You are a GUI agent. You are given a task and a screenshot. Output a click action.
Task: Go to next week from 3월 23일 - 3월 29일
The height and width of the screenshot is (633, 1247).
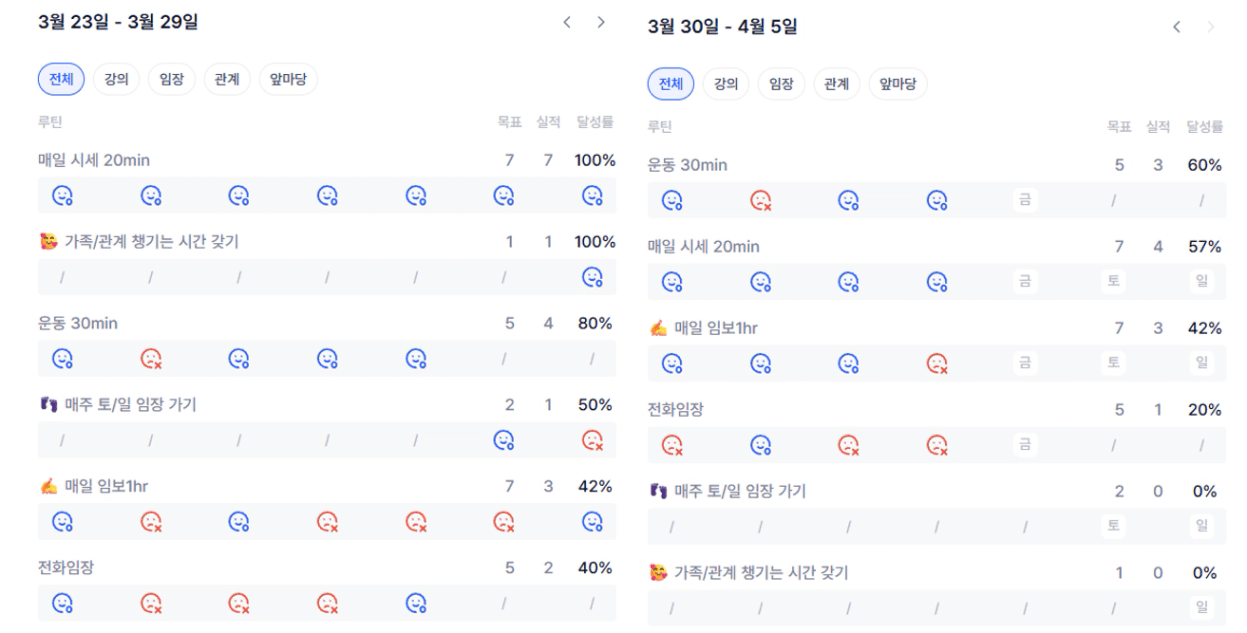click(x=601, y=22)
